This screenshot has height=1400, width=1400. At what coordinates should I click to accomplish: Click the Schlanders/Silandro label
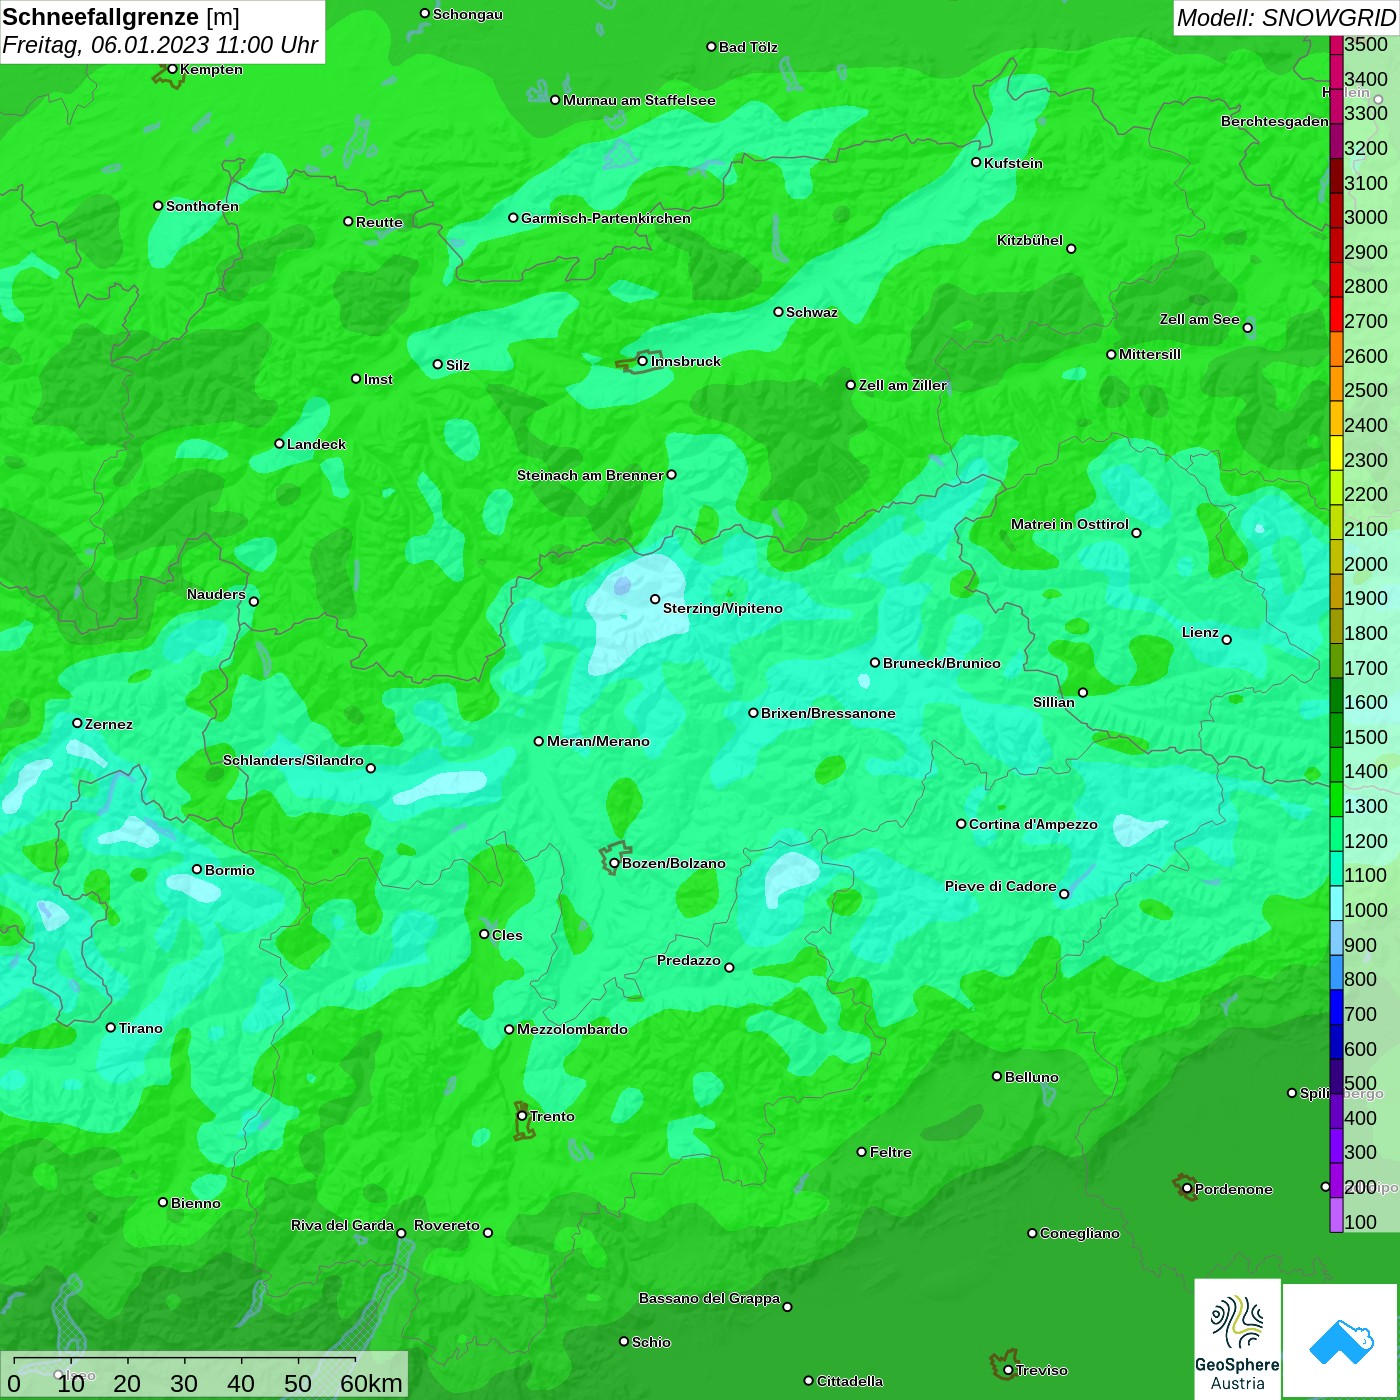293,760
